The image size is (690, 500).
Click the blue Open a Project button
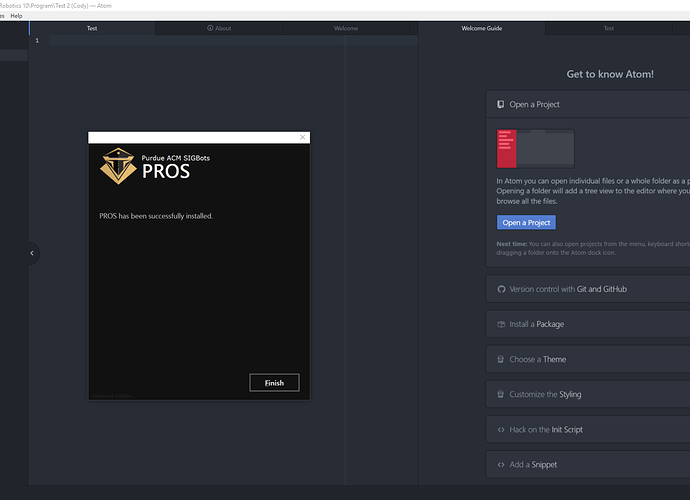coord(526,222)
